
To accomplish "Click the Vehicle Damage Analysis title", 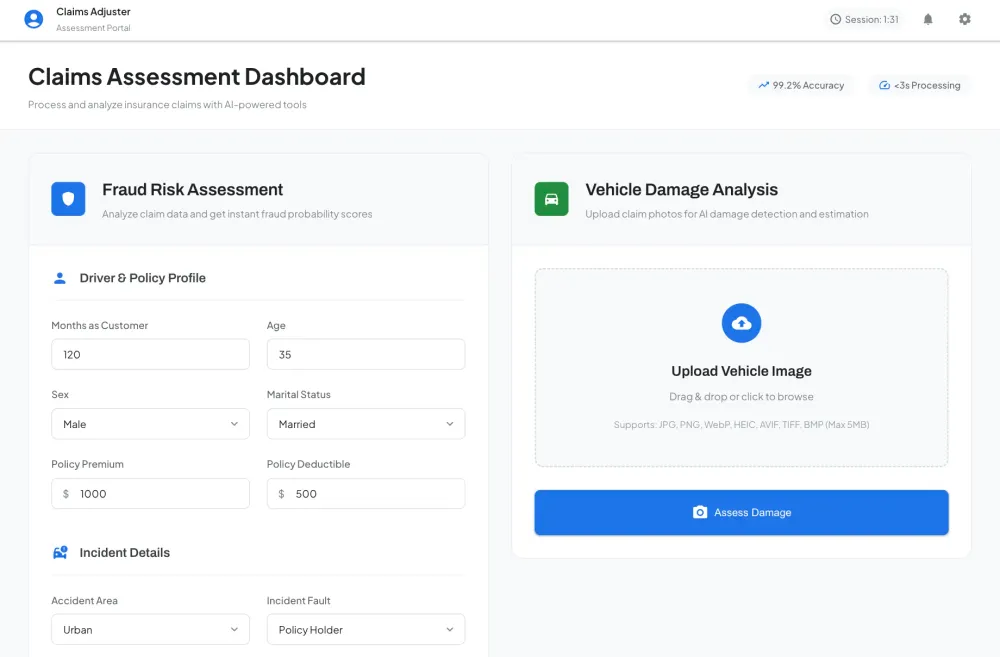I will click(x=682, y=189).
